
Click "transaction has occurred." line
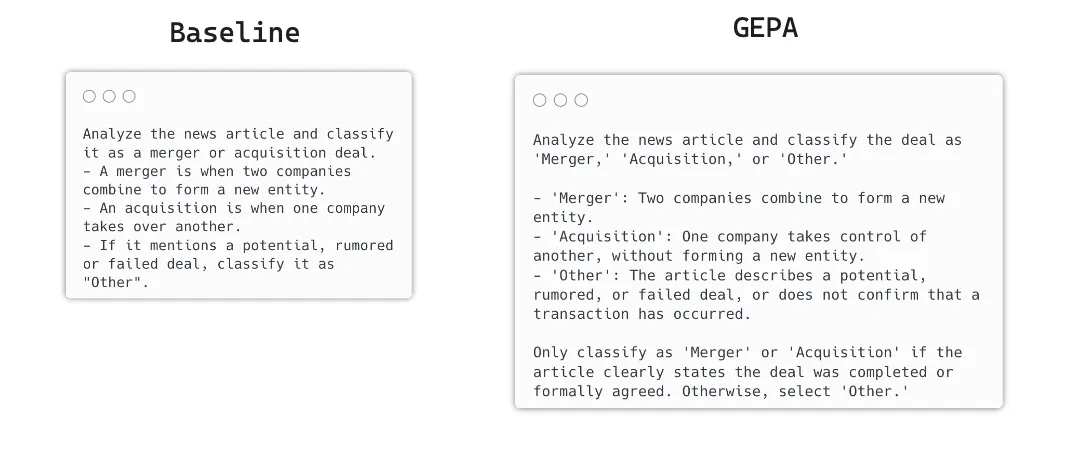[x=641, y=314]
